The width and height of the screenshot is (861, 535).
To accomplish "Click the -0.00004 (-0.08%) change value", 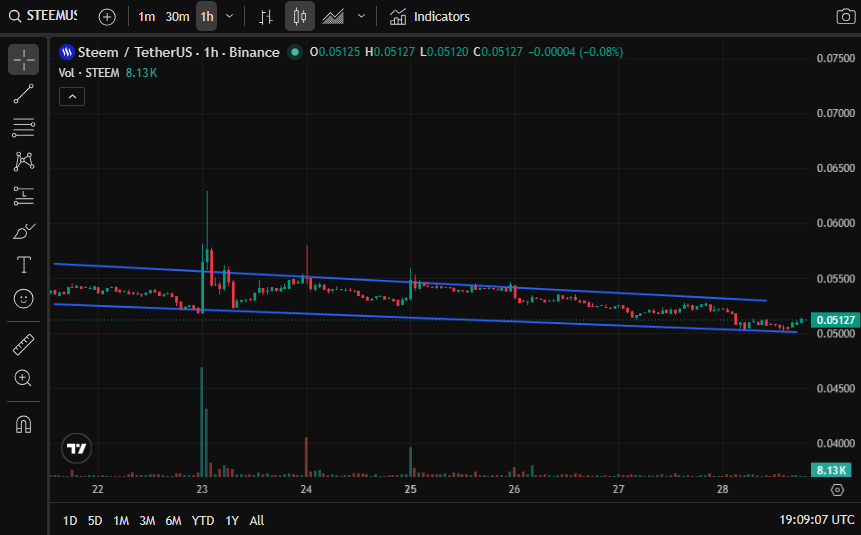I will (575, 52).
